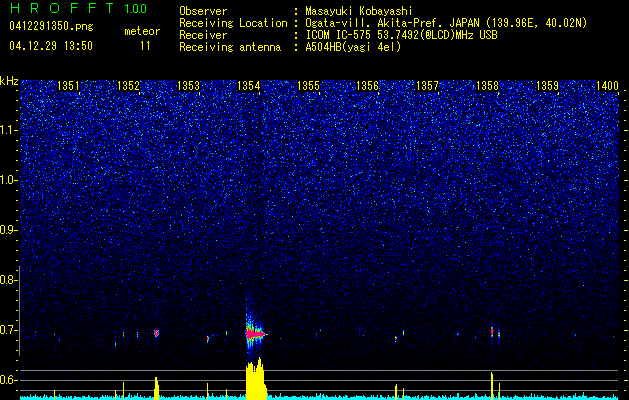Click the 0.9 frequency axis label
The image size is (629, 400).
pyautogui.click(x=9, y=230)
